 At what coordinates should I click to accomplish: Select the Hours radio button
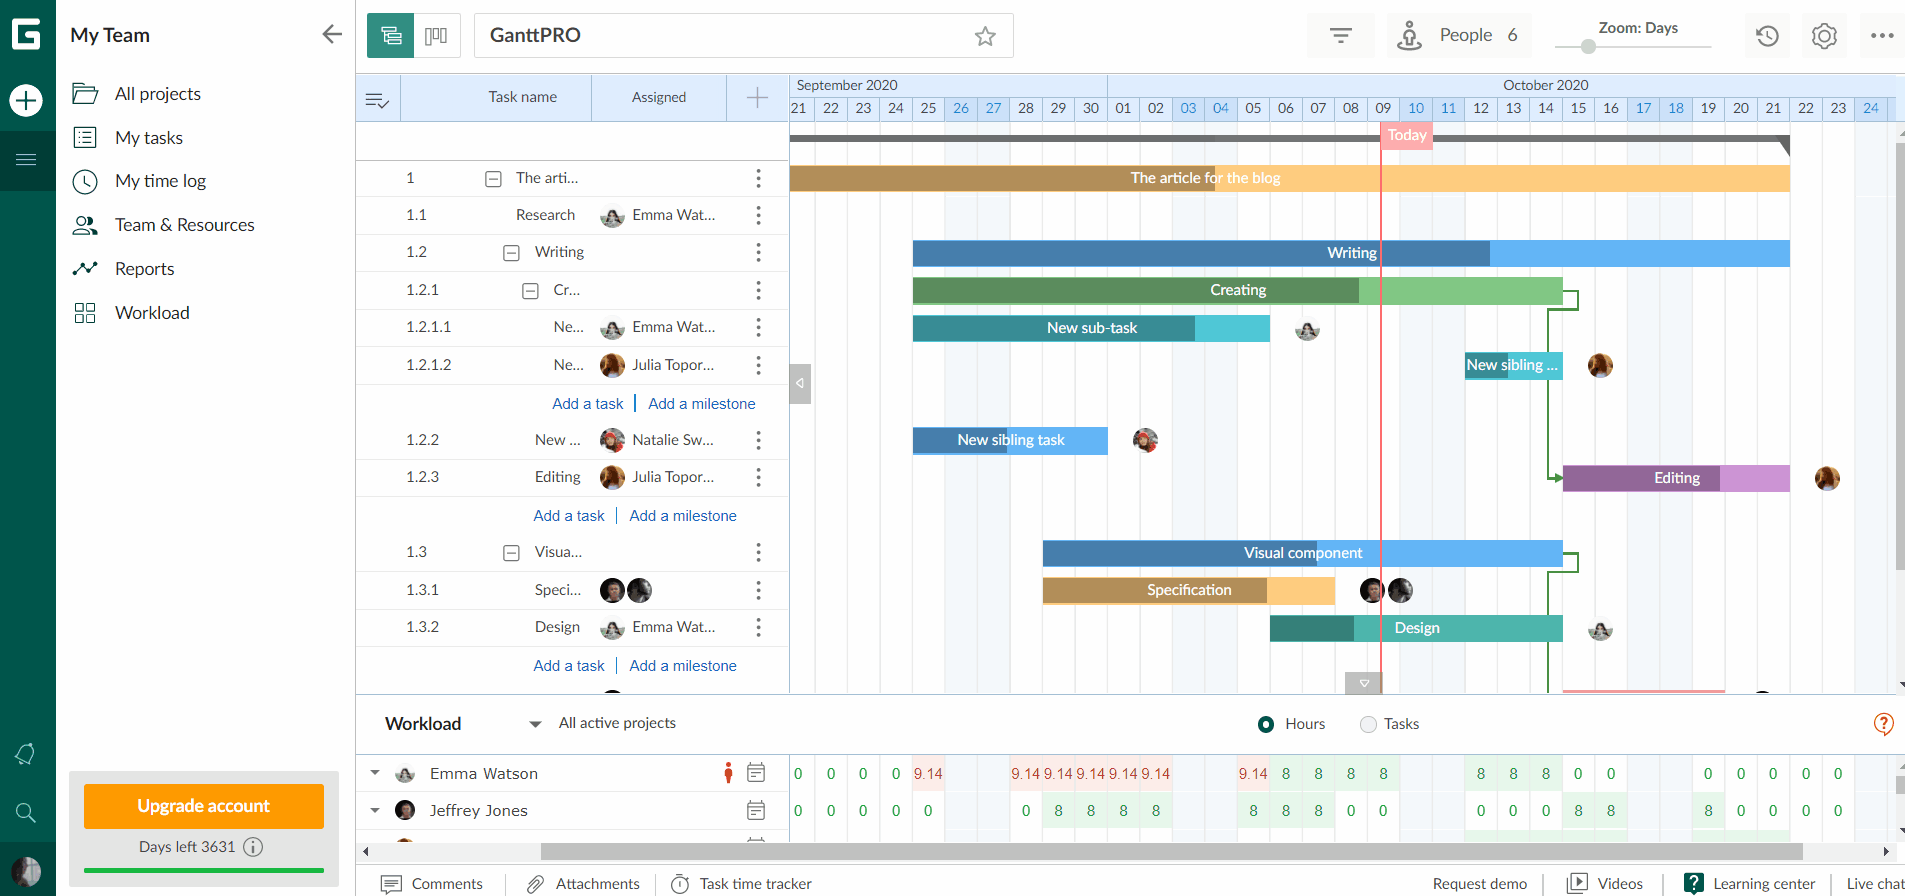(1266, 724)
